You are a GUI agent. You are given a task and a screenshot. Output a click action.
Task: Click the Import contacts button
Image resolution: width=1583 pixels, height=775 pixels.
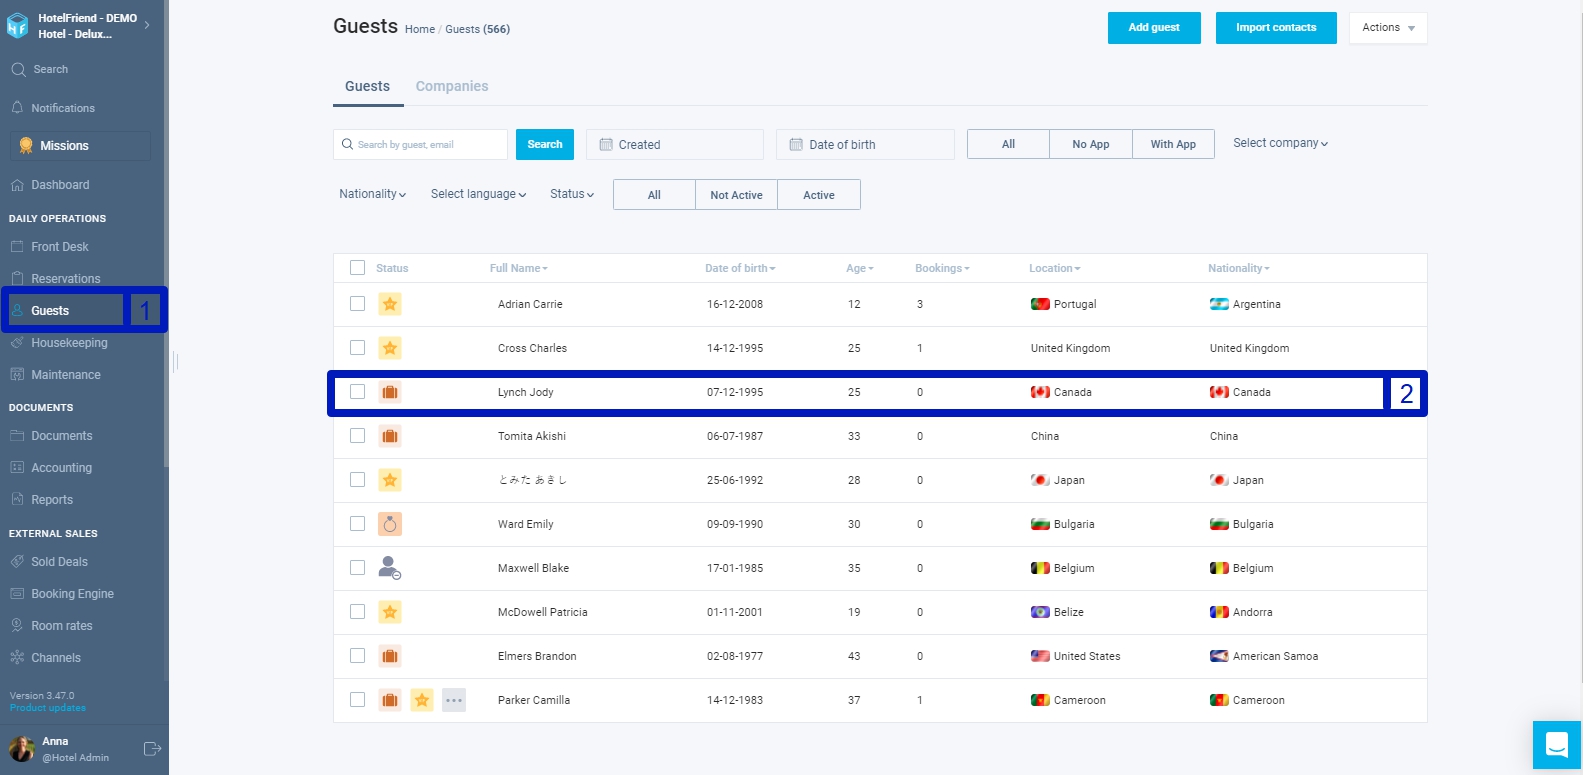pyautogui.click(x=1276, y=28)
